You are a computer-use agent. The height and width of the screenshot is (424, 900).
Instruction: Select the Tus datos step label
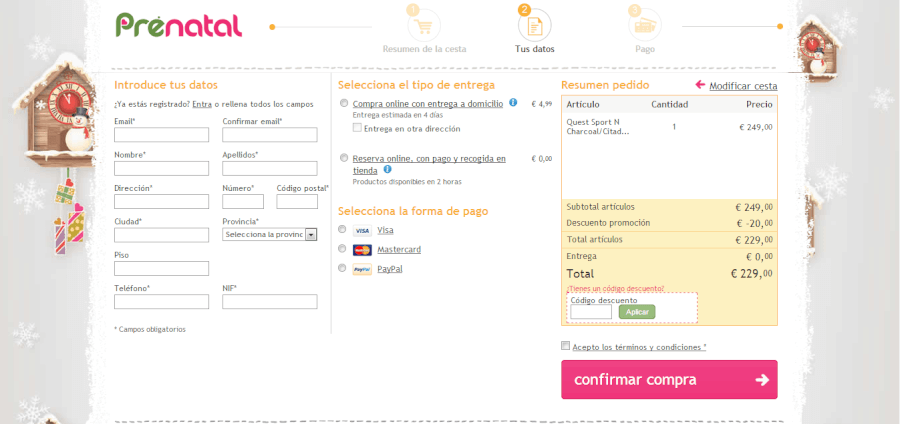535,49
